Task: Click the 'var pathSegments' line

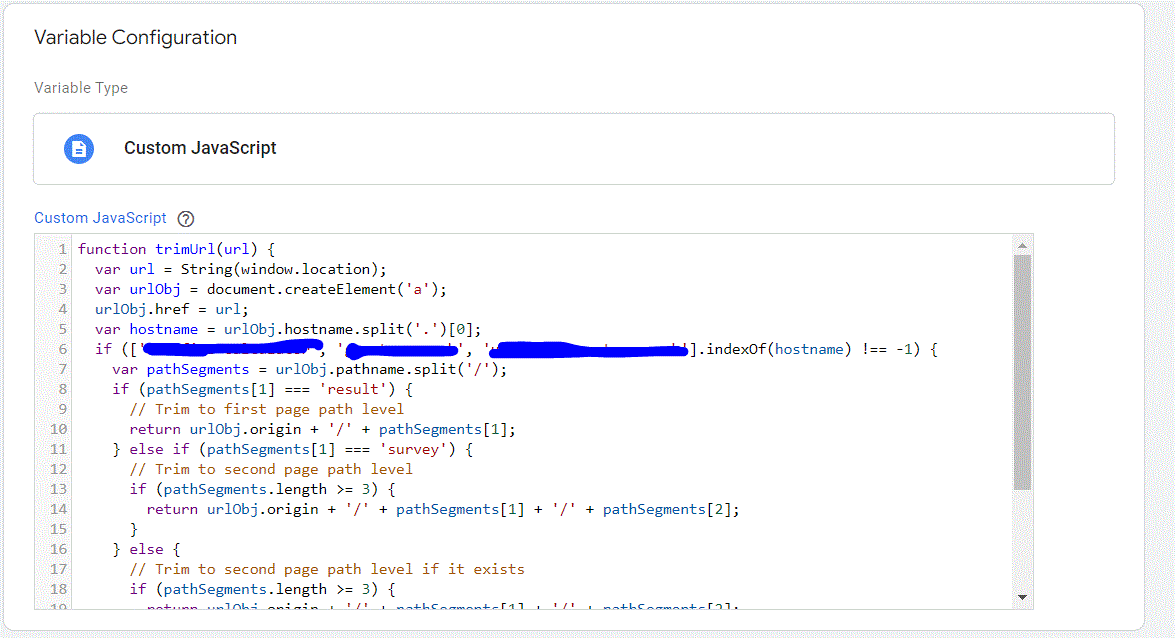Action: click(x=309, y=369)
